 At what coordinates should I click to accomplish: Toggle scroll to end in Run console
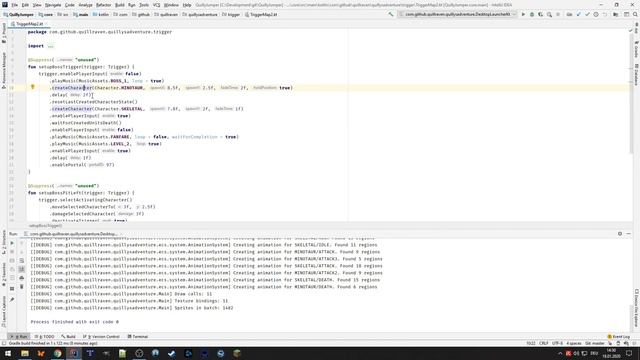point(22,269)
